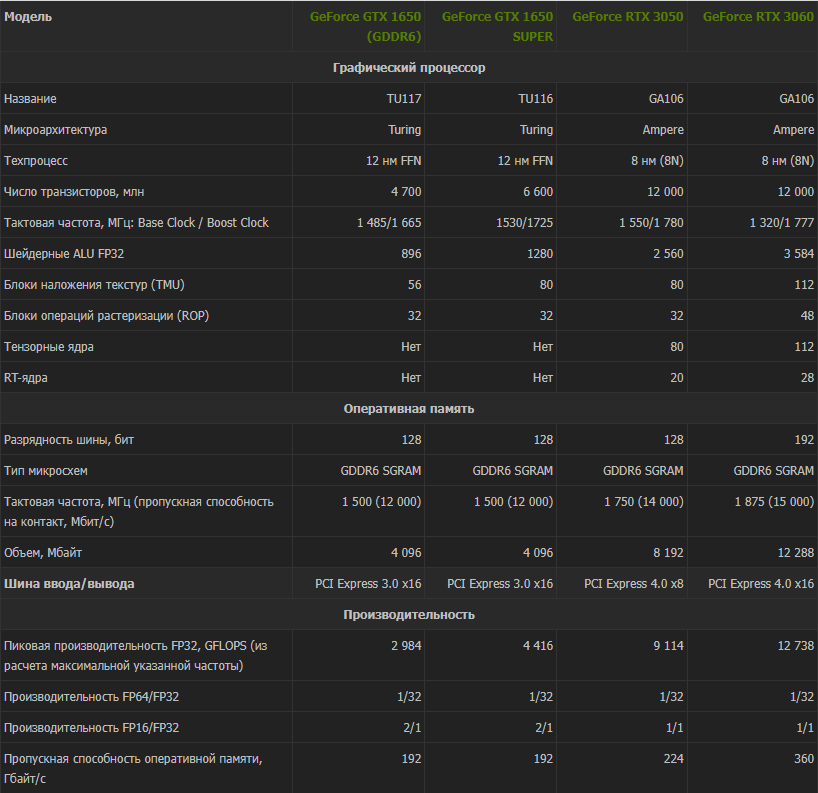Select the 'Графический процессор' section heading

(x=409, y=68)
